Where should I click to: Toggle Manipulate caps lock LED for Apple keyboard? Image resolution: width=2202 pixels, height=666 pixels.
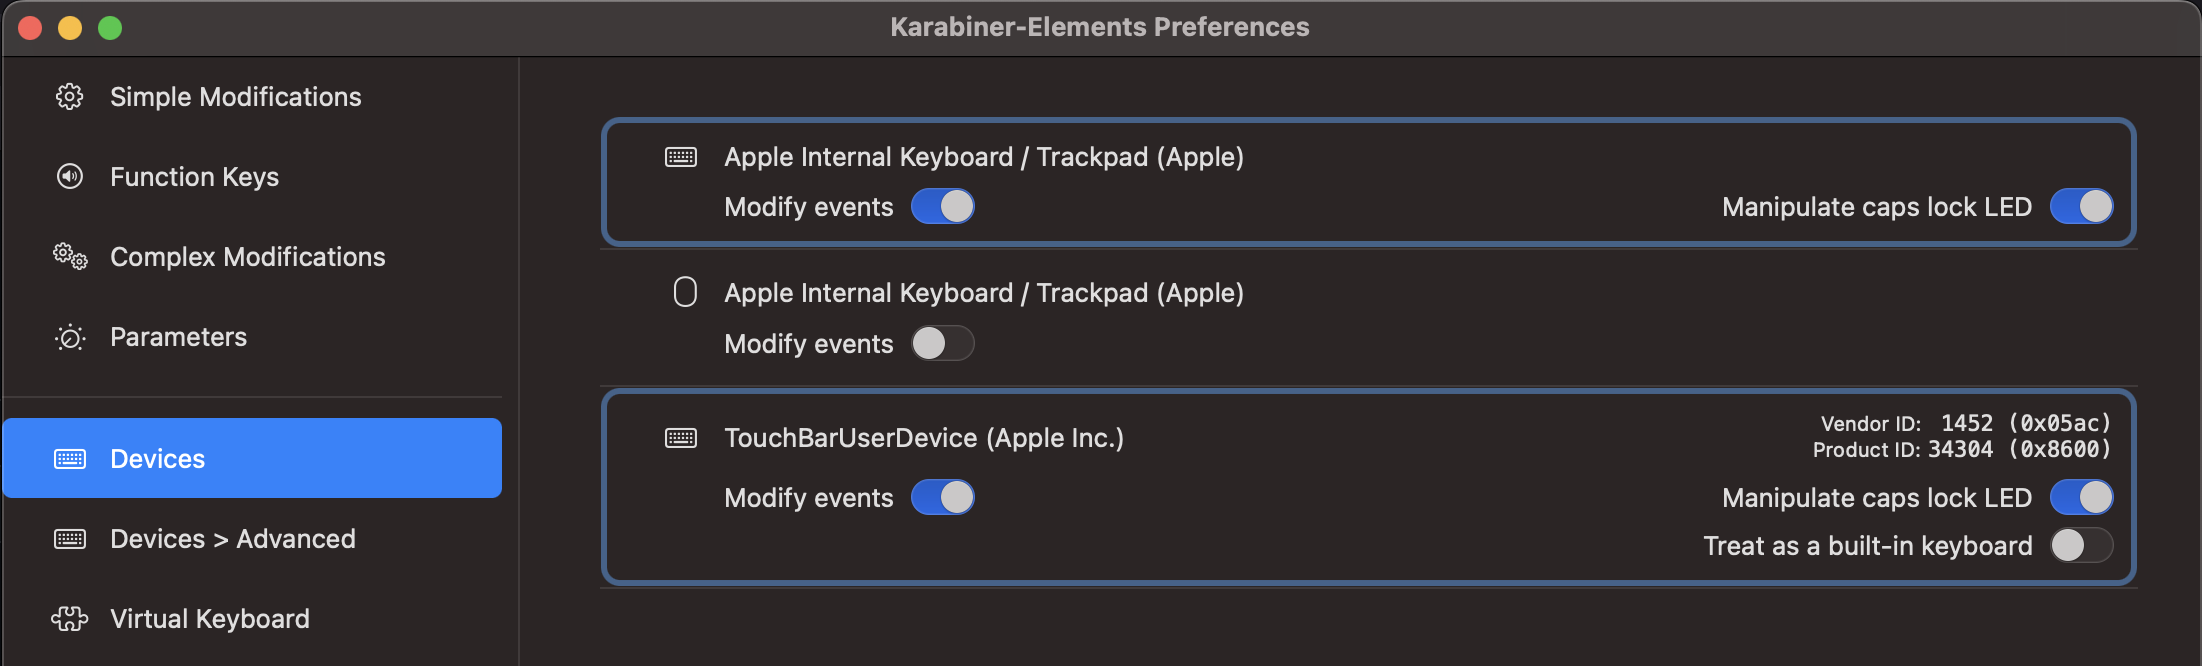(2081, 206)
